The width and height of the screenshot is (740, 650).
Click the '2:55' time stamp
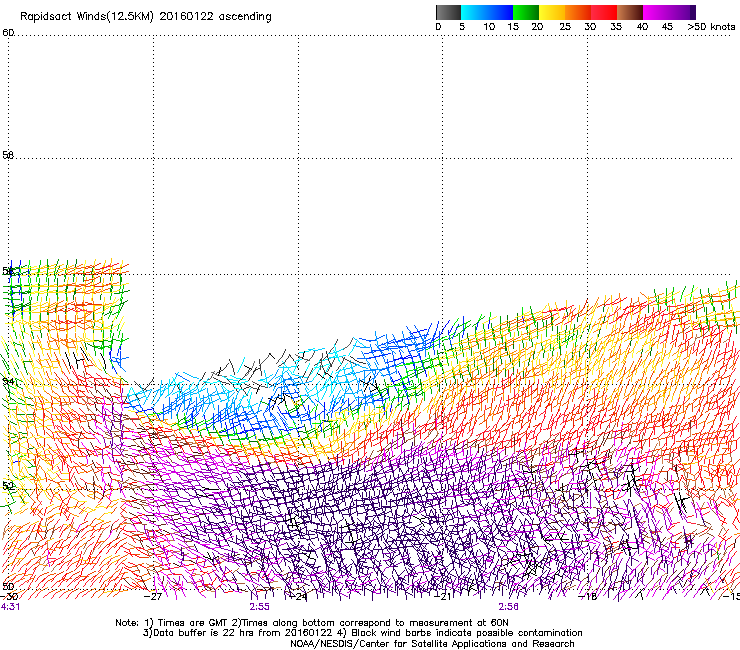(260, 607)
